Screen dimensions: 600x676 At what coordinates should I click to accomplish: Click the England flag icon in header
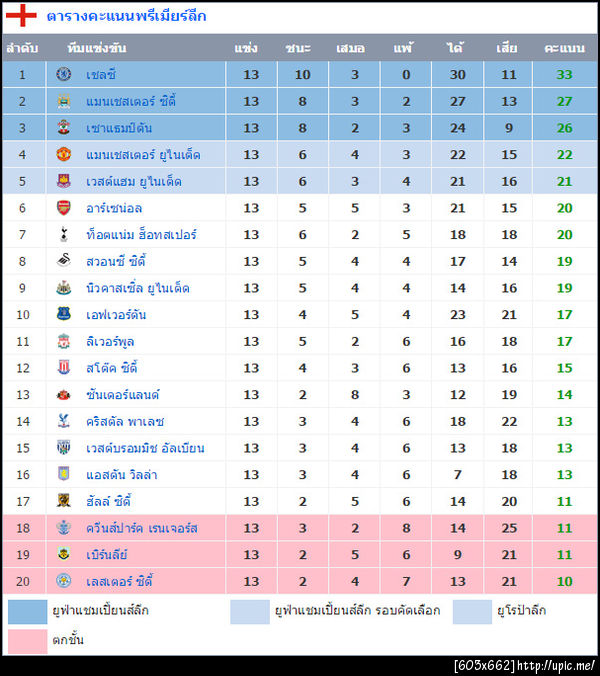pyautogui.click(x=22, y=16)
